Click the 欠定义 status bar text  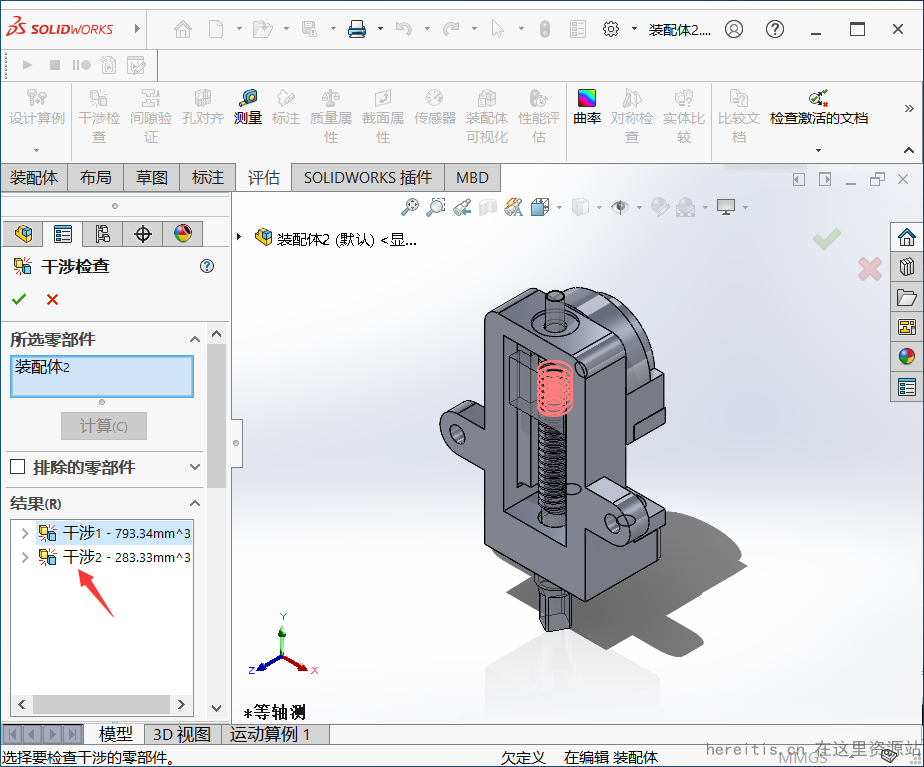click(523, 758)
